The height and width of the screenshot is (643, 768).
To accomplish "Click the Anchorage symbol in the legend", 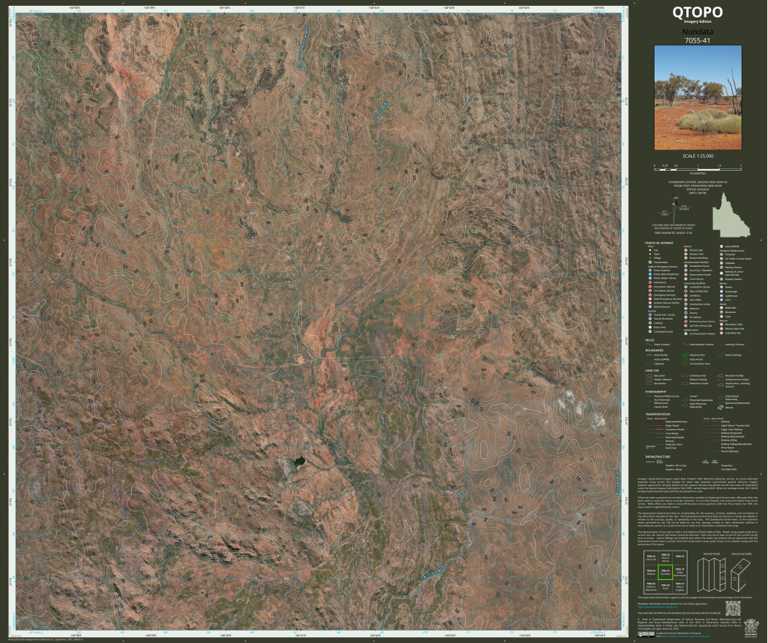I will (721, 291).
